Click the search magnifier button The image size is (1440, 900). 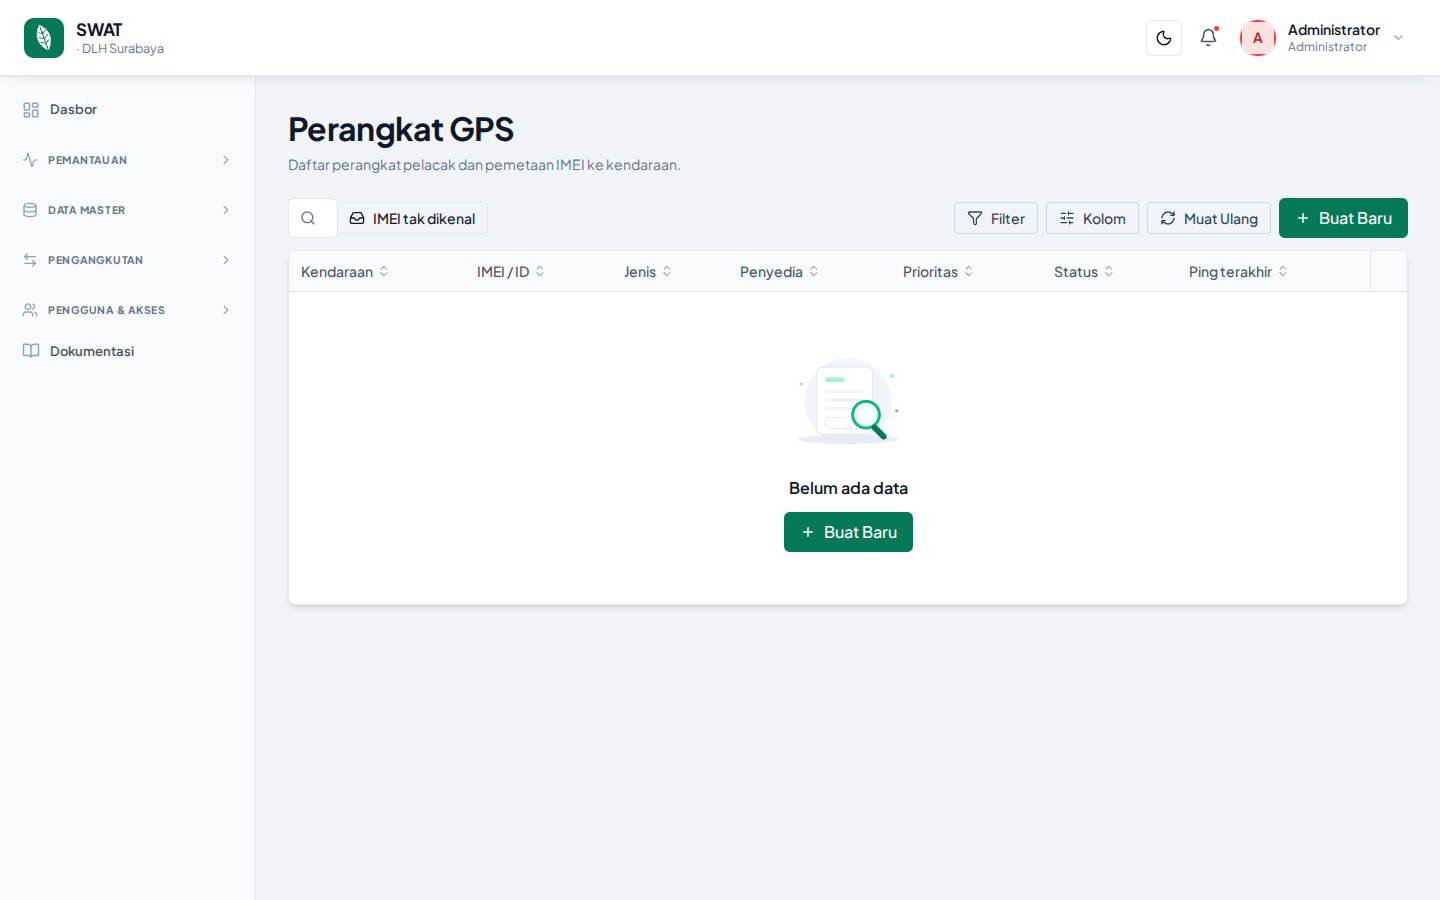click(x=309, y=218)
